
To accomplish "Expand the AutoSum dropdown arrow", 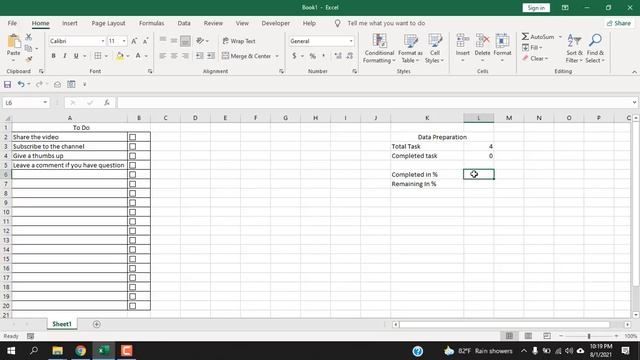I will click(x=560, y=37).
